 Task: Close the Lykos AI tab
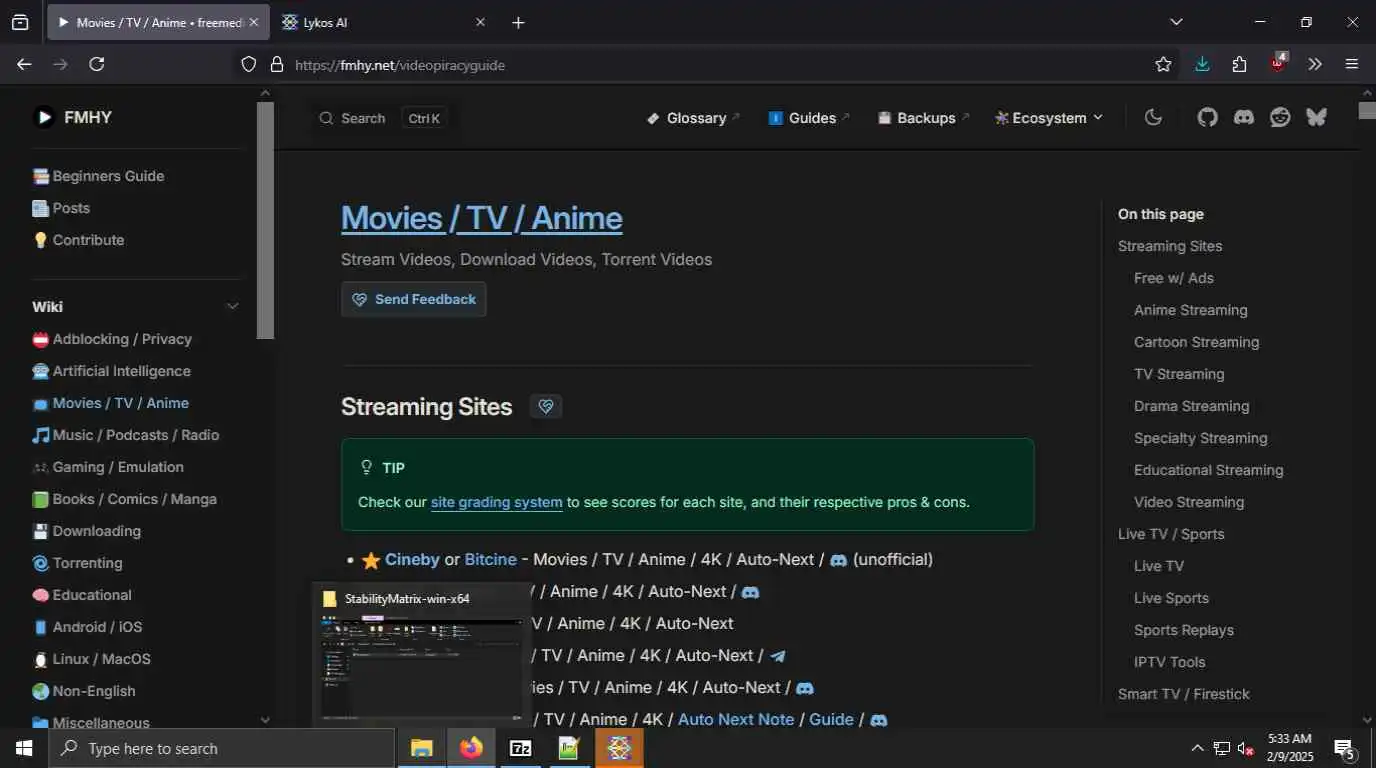tap(480, 22)
